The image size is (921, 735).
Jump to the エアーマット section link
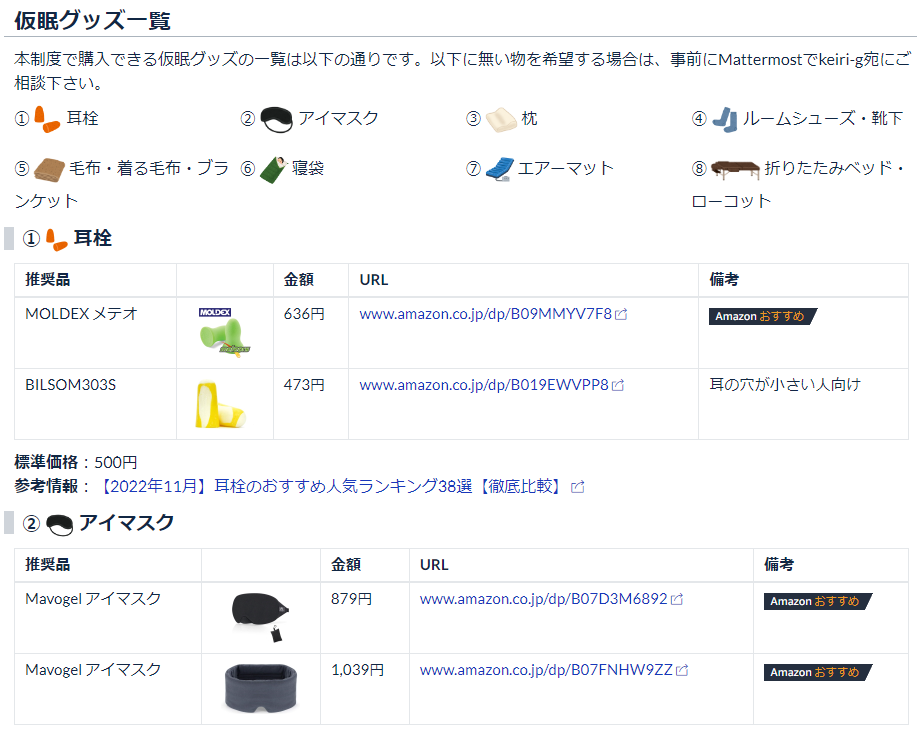(566, 169)
